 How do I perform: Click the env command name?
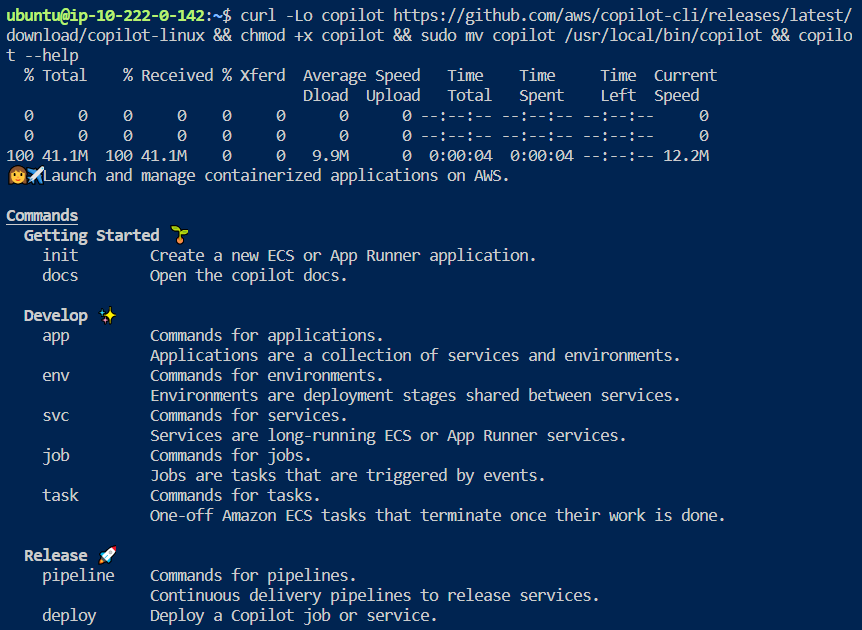tap(56, 375)
